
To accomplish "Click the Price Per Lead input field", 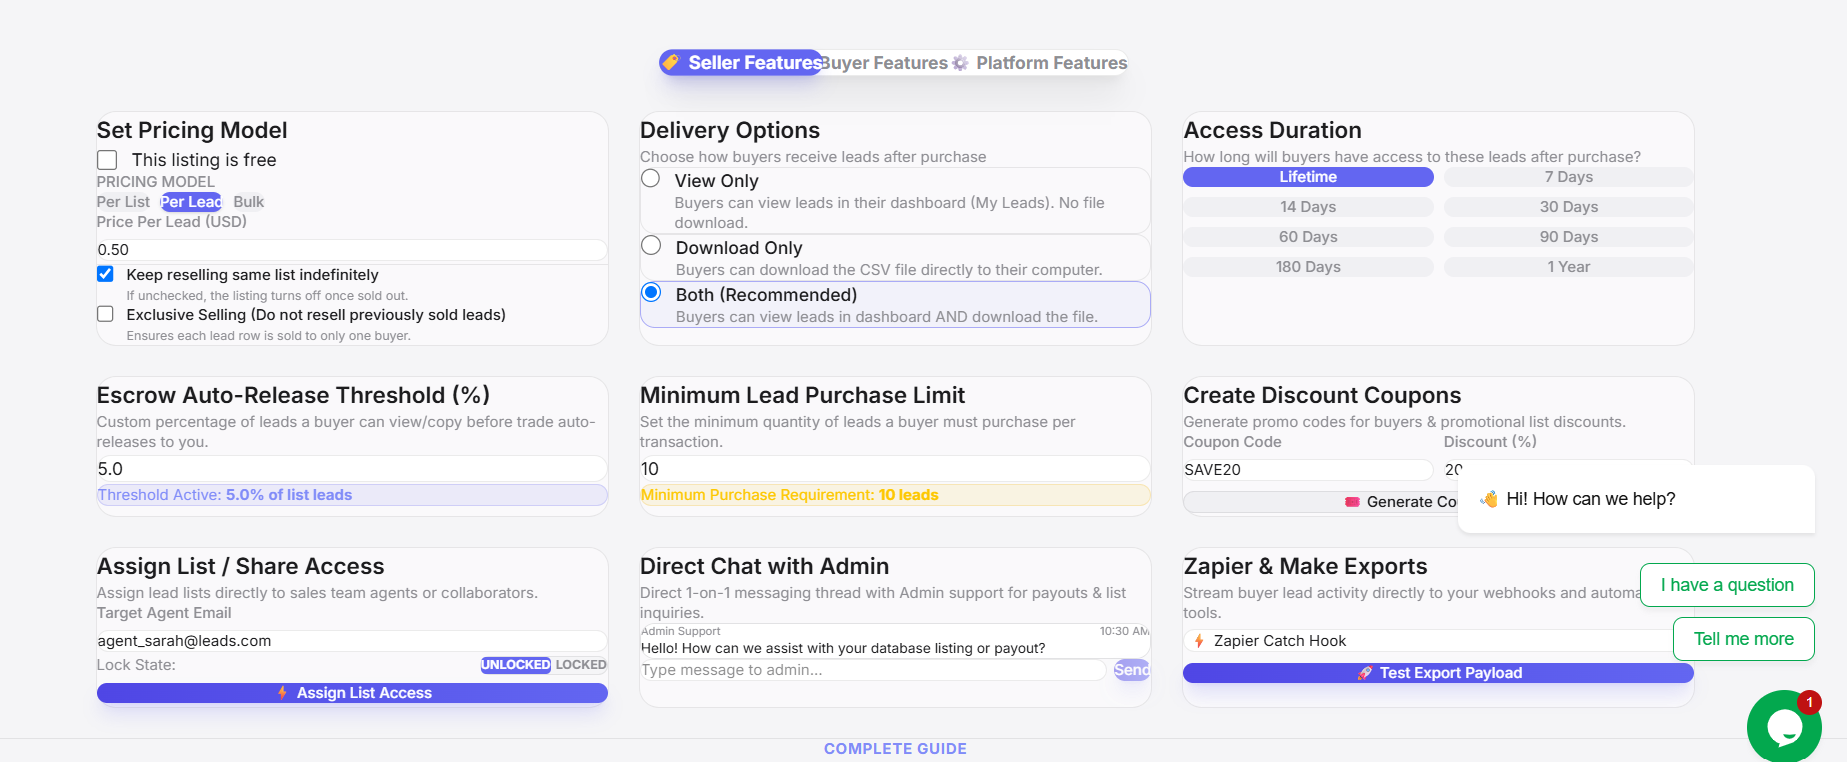I will tap(352, 250).
